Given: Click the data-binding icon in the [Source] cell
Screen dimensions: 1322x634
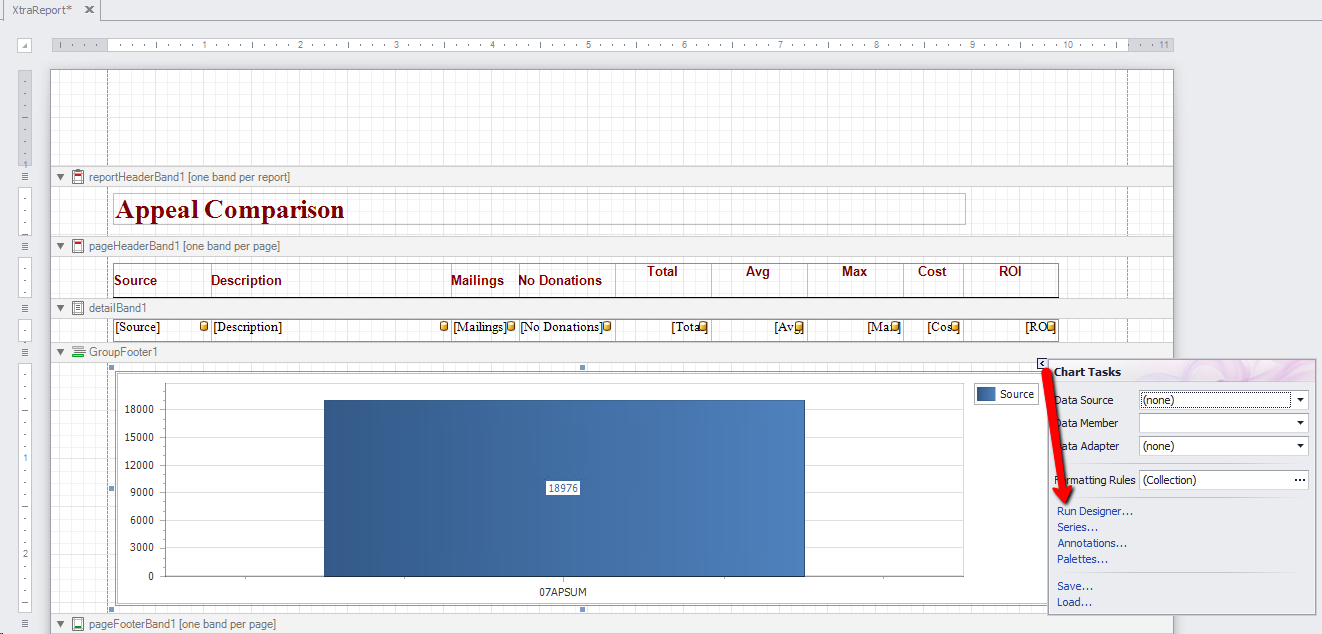Looking at the screenshot, I should [205, 327].
